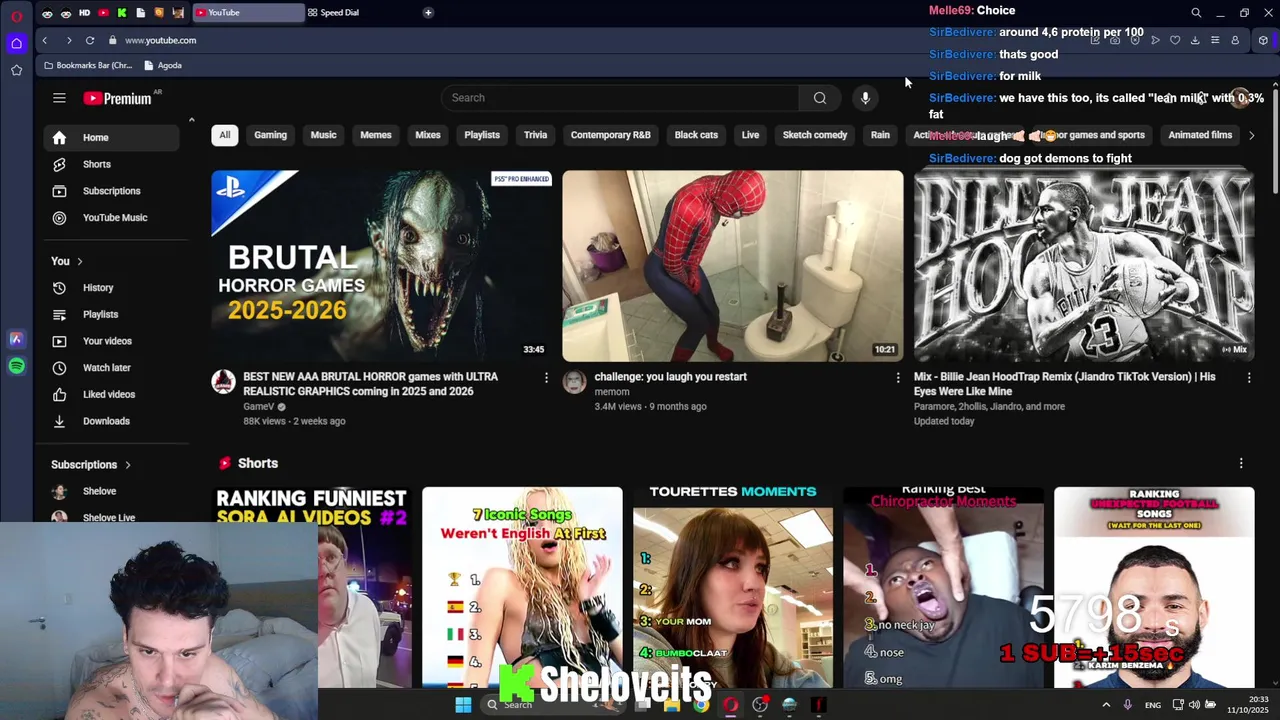Open options menu for Brutal Horror video
The height and width of the screenshot is (720, 1280).
[546, 378]
